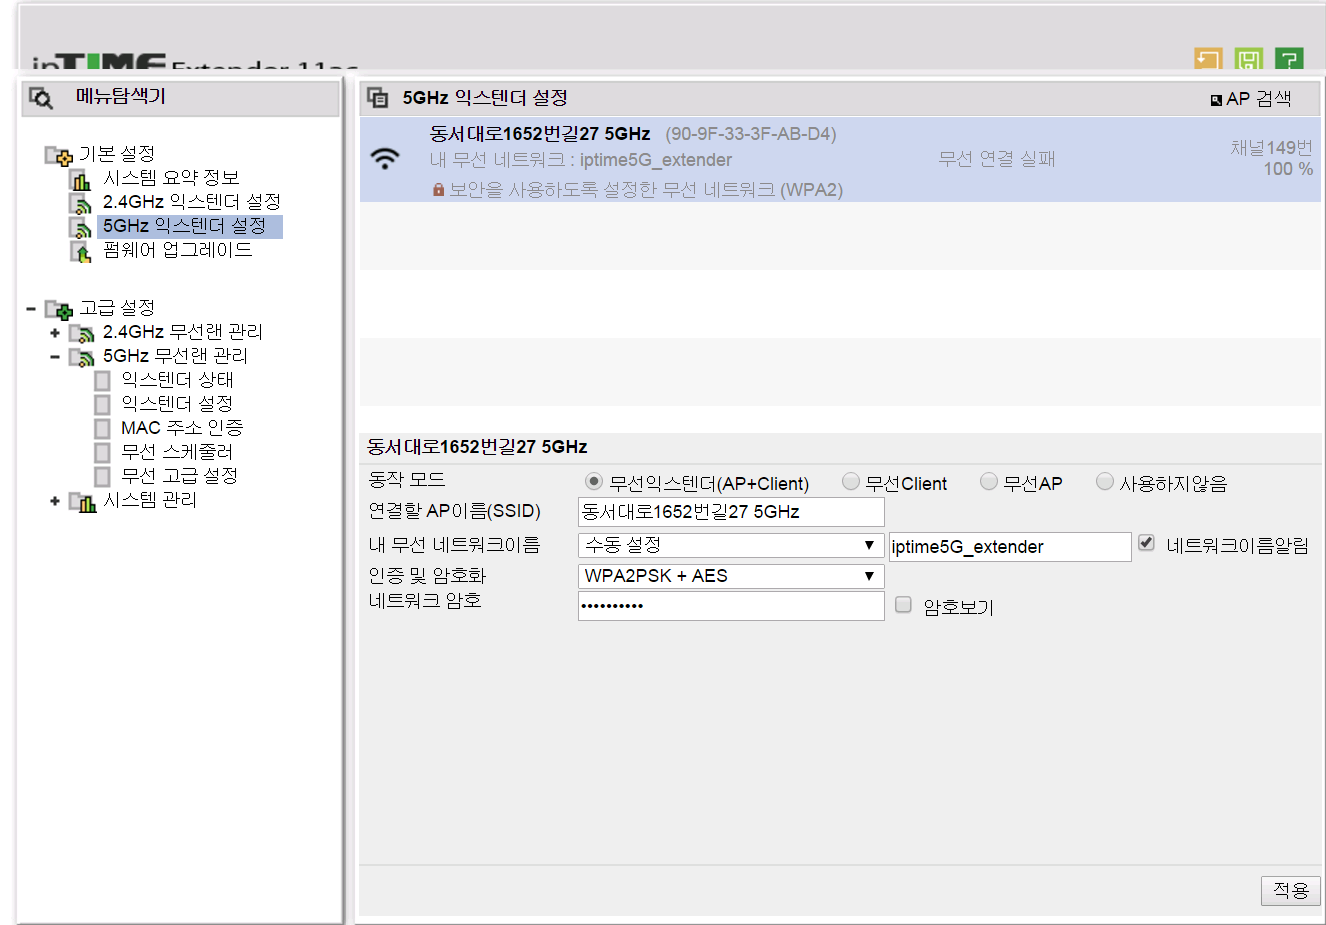1326x925 pixels.
Task: Expand the 시스템 관리 tree node
Action: (55, 501)
